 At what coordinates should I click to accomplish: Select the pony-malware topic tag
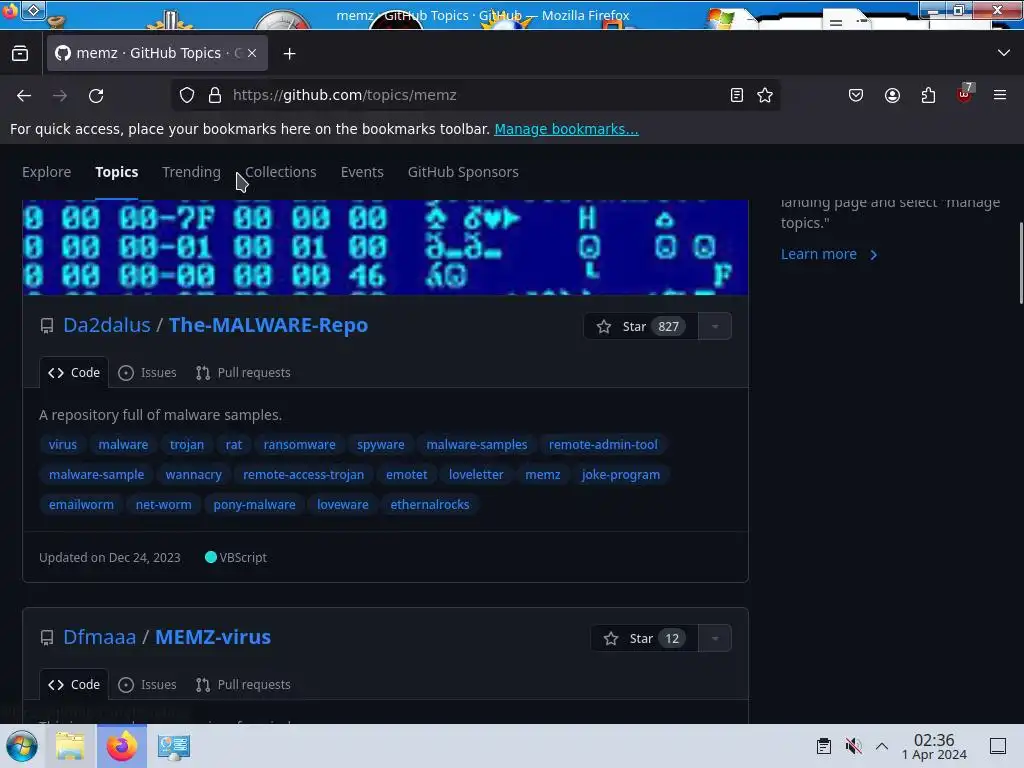pyautogui.click(x=255, y=505)
